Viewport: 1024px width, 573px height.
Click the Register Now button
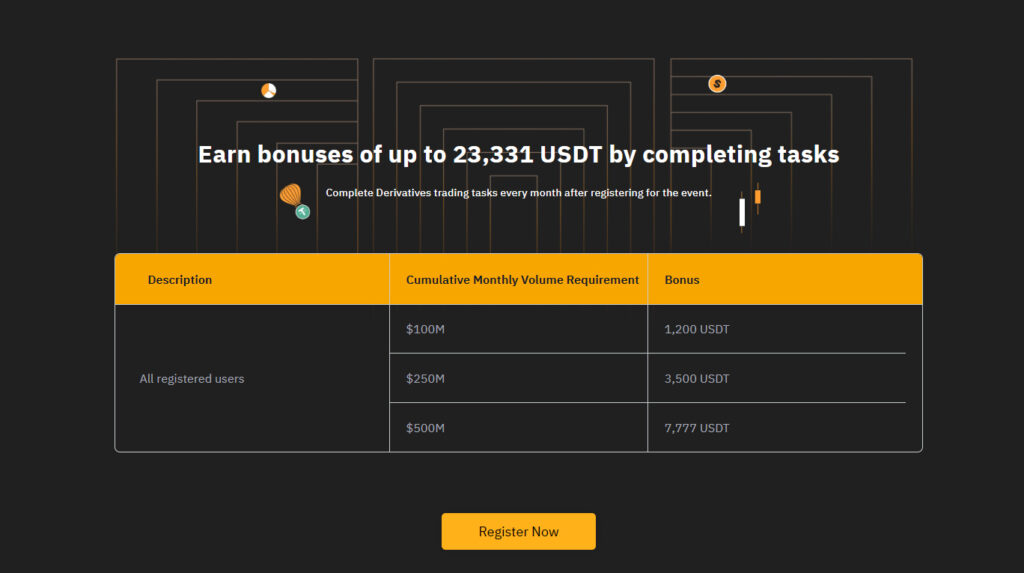tap(518, 531)
